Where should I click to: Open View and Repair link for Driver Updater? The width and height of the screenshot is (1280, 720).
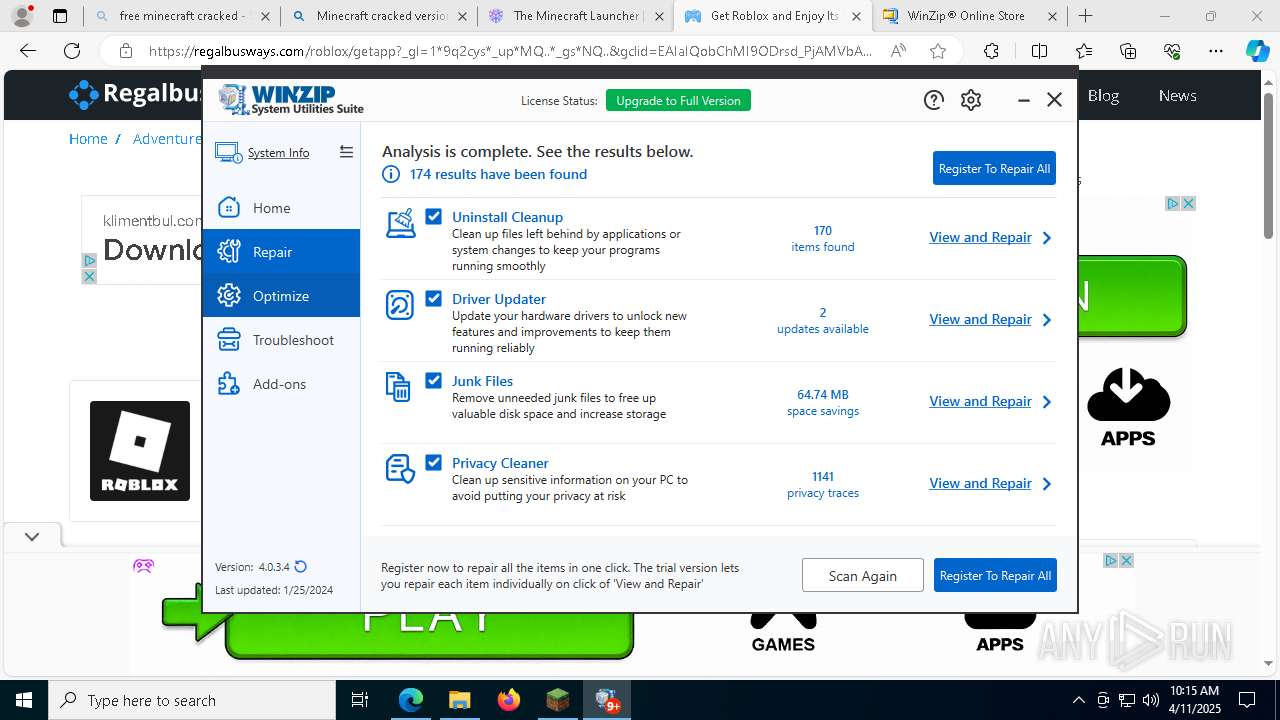[980, 319]
